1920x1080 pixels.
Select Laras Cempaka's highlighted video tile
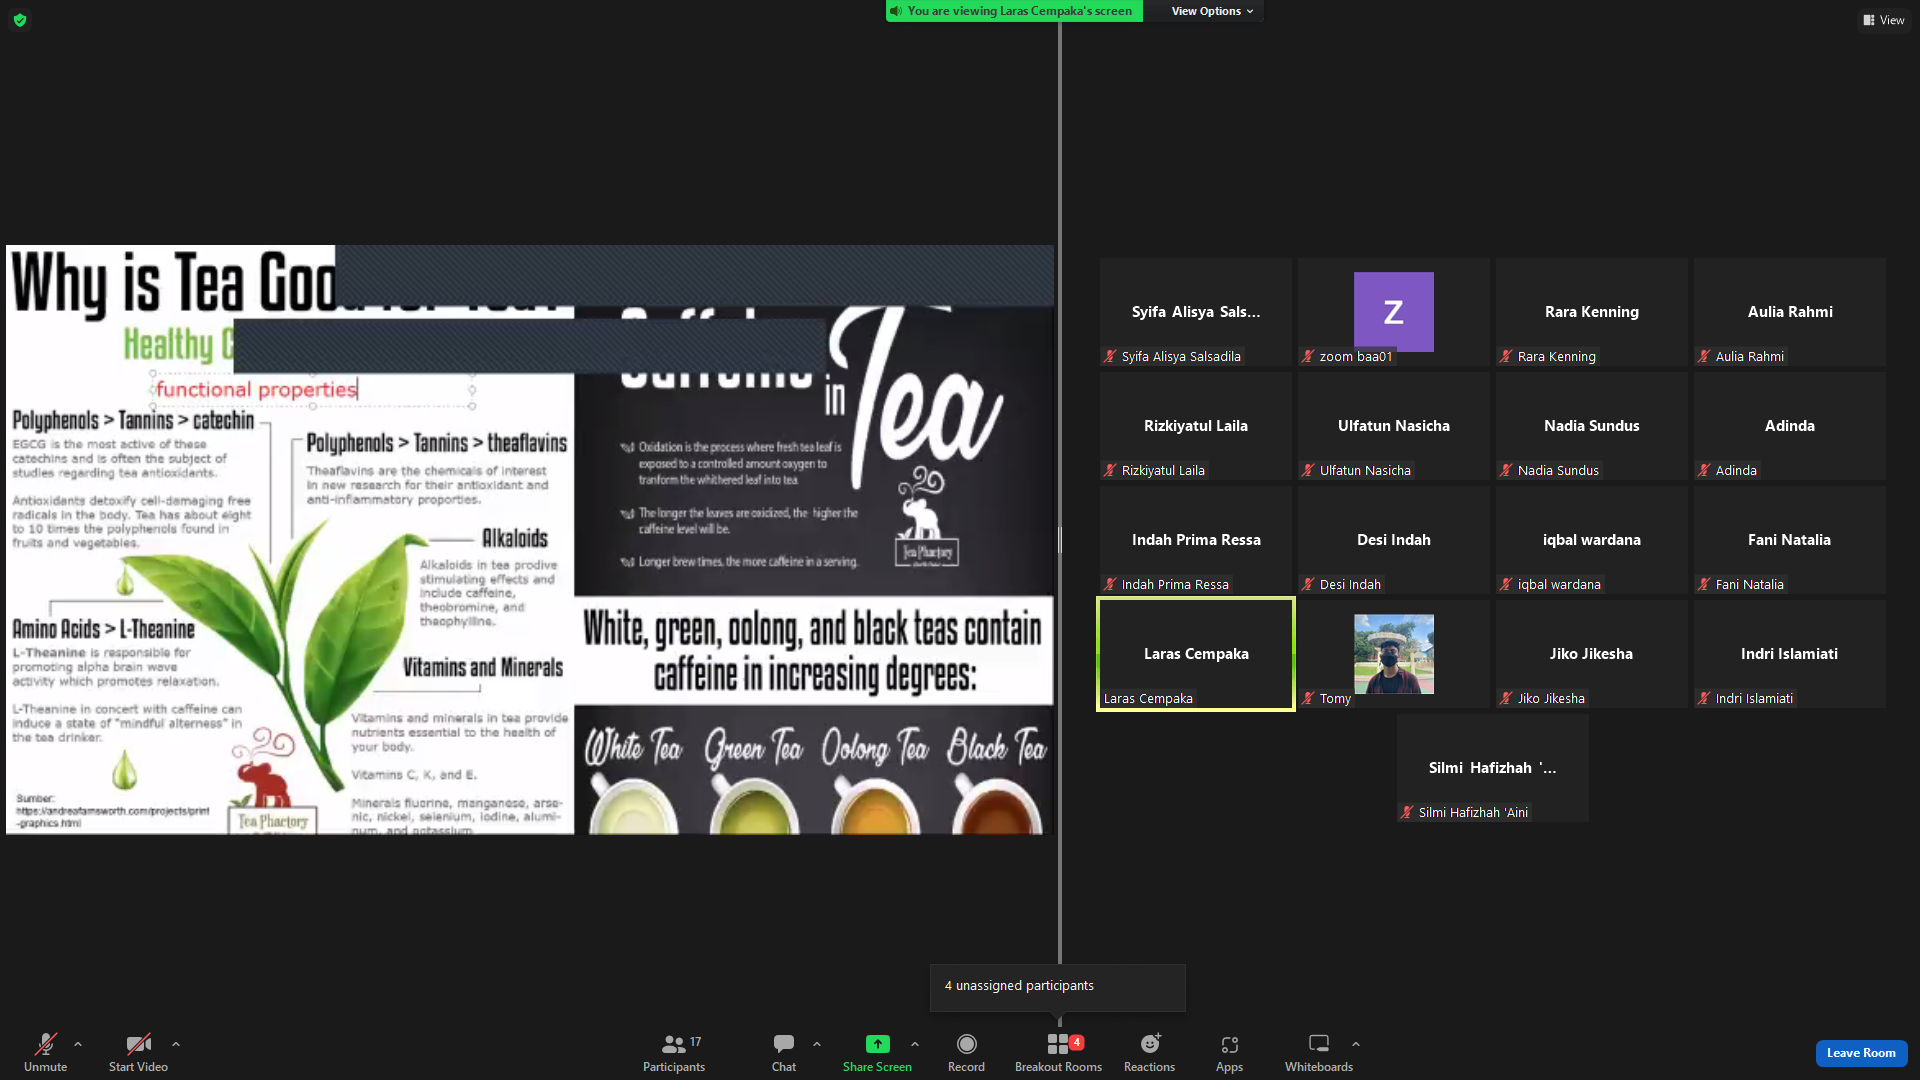1196,654
